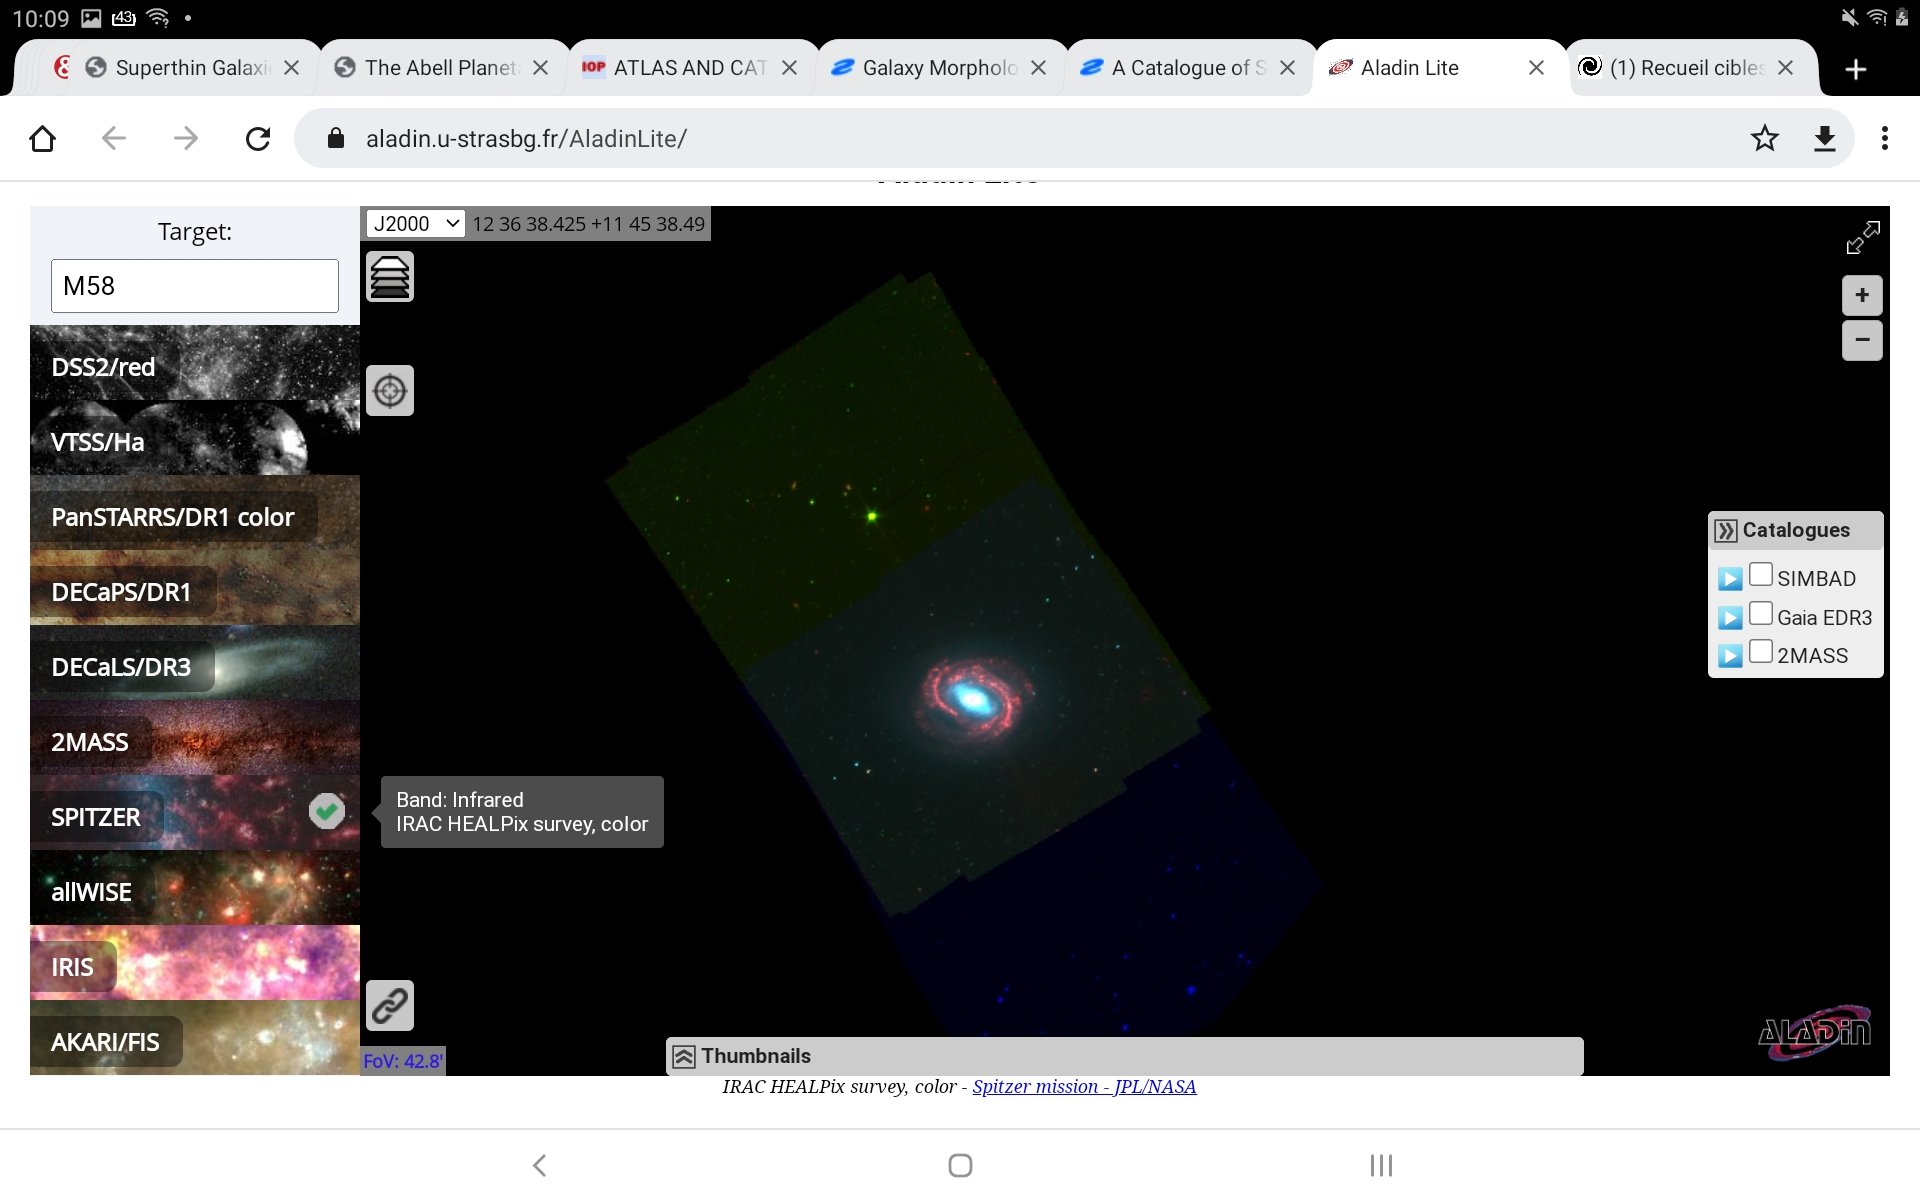Viewport: 1920px width, 1200px height.
Task: Click the SIMBAD play arrow icon
Action: [x=1730, y=579]
